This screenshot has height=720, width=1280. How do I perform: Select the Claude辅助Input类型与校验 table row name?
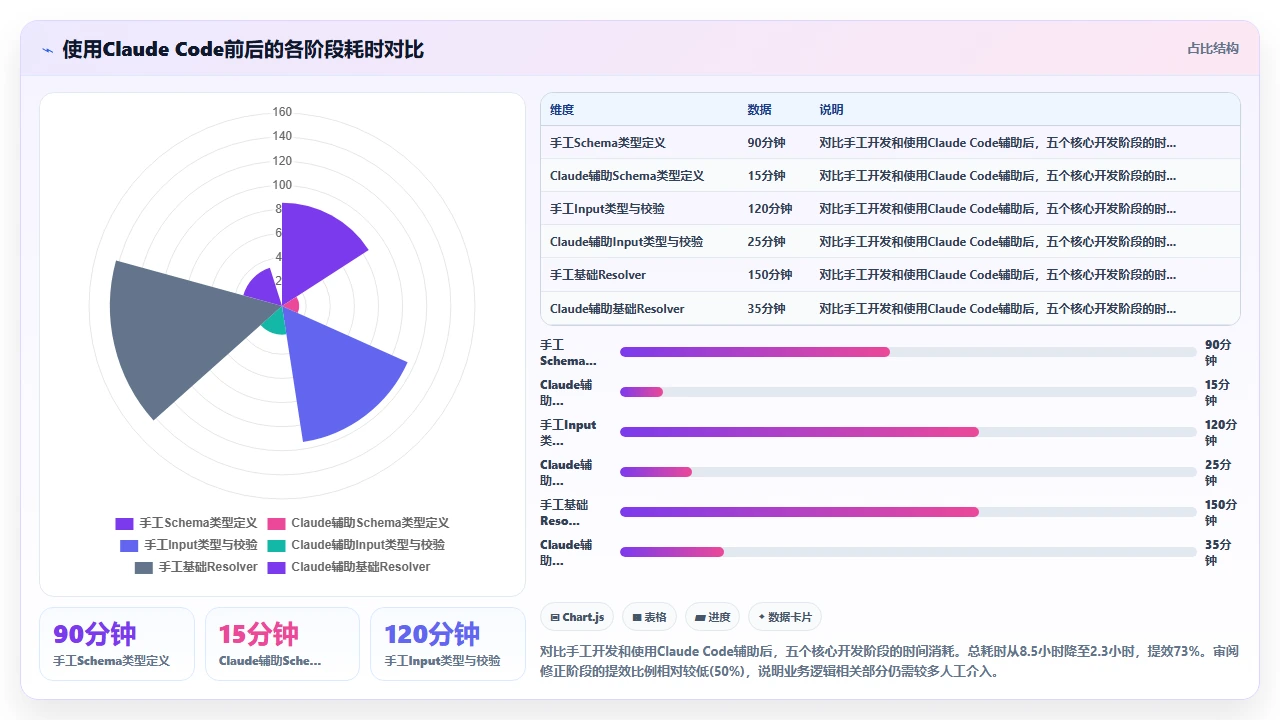tap(627, 242)
